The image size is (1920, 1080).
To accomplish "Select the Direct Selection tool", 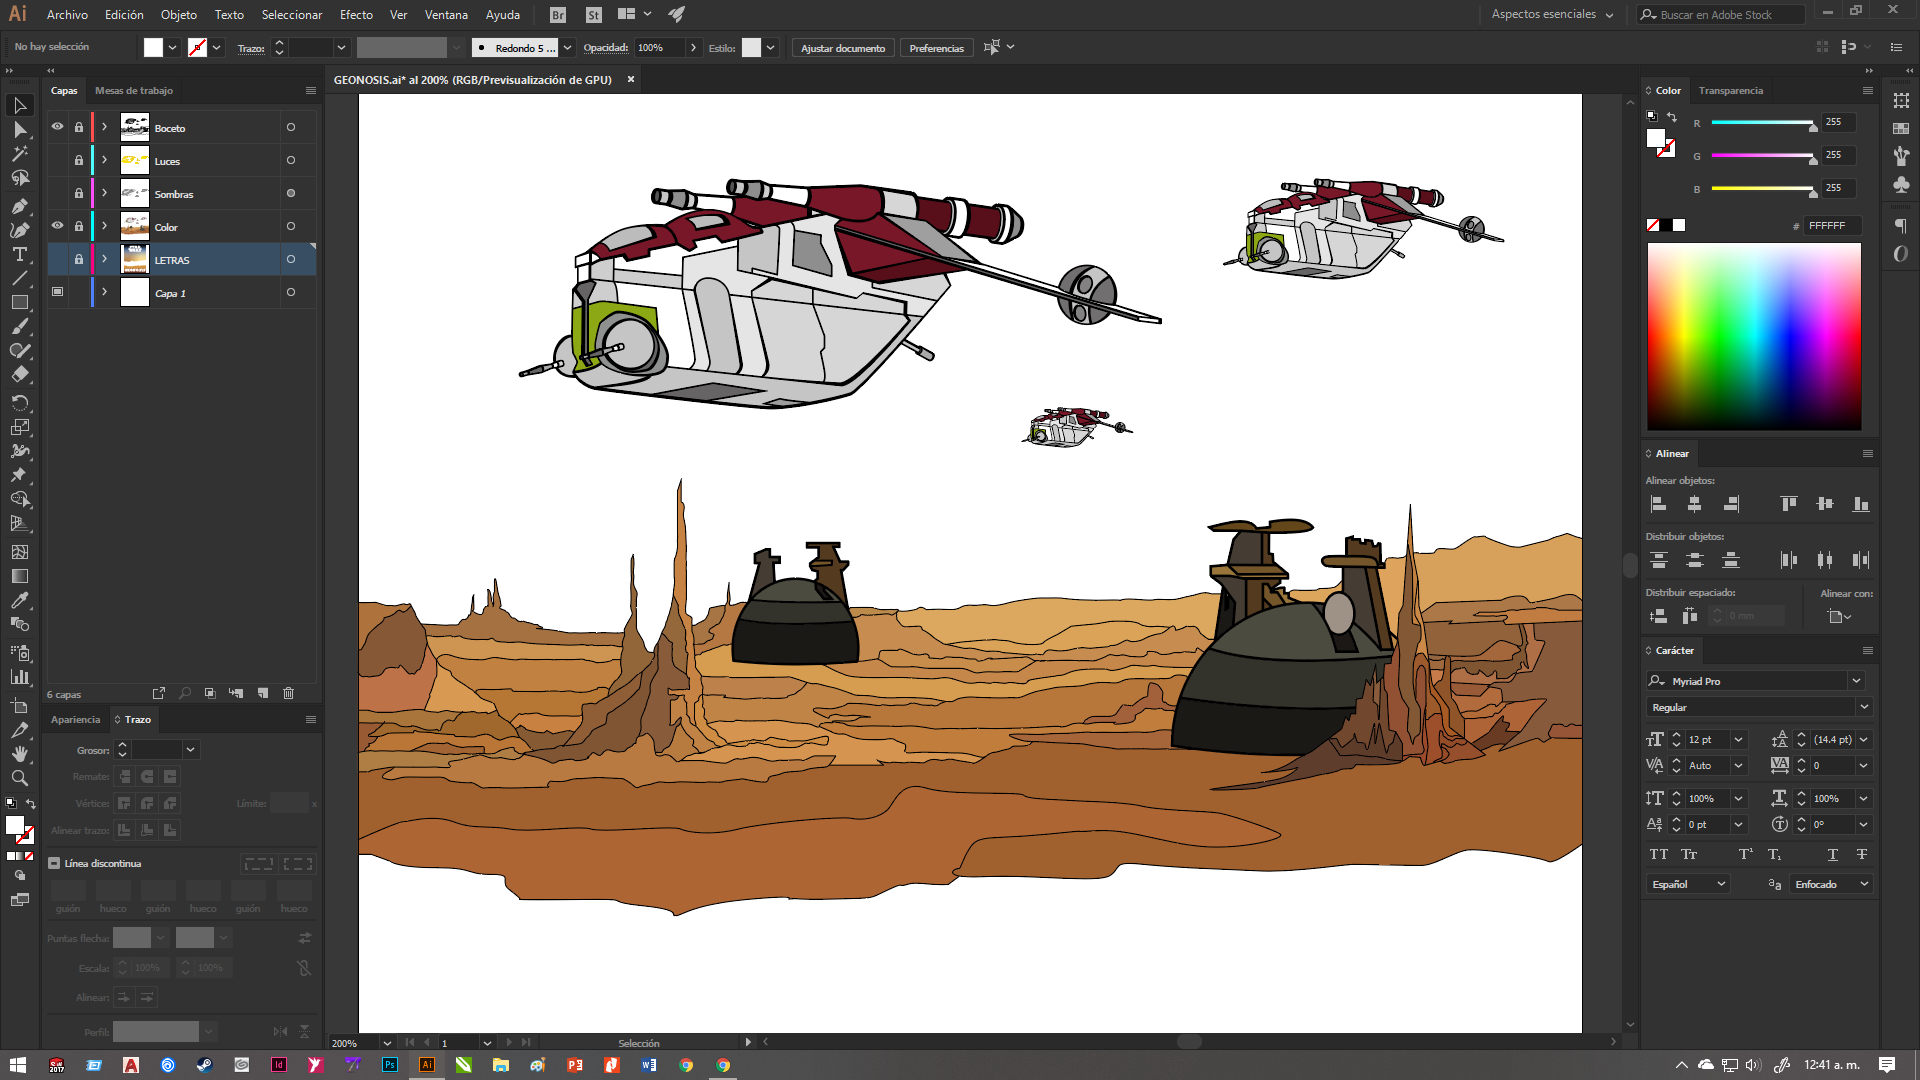I will point(19,130).
